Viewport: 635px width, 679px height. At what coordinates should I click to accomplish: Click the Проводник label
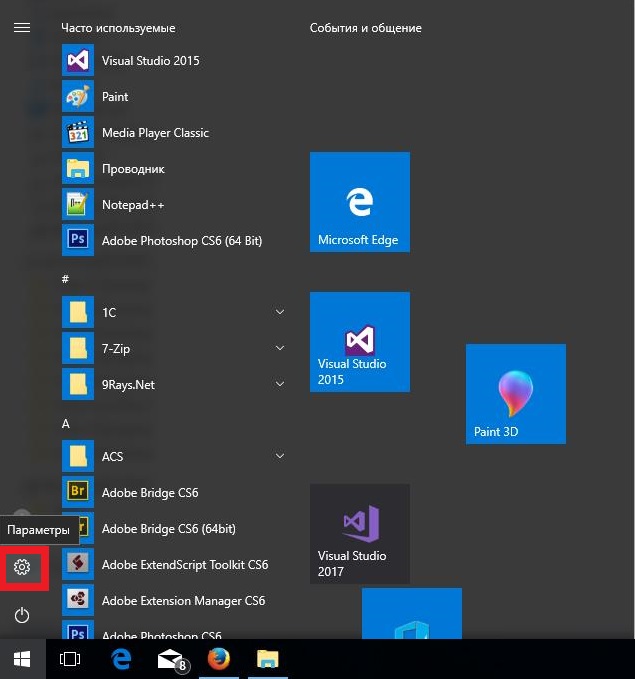click(133, 169)
